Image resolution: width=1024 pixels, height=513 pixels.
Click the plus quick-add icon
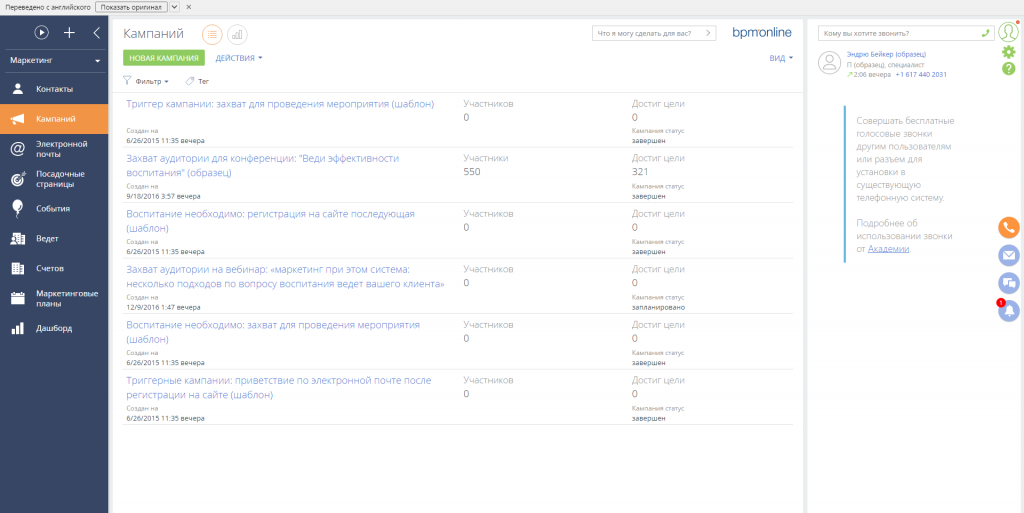(69, 32)
